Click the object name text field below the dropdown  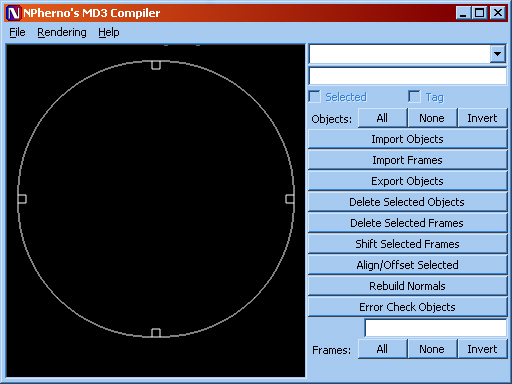(x=408, y=76)
